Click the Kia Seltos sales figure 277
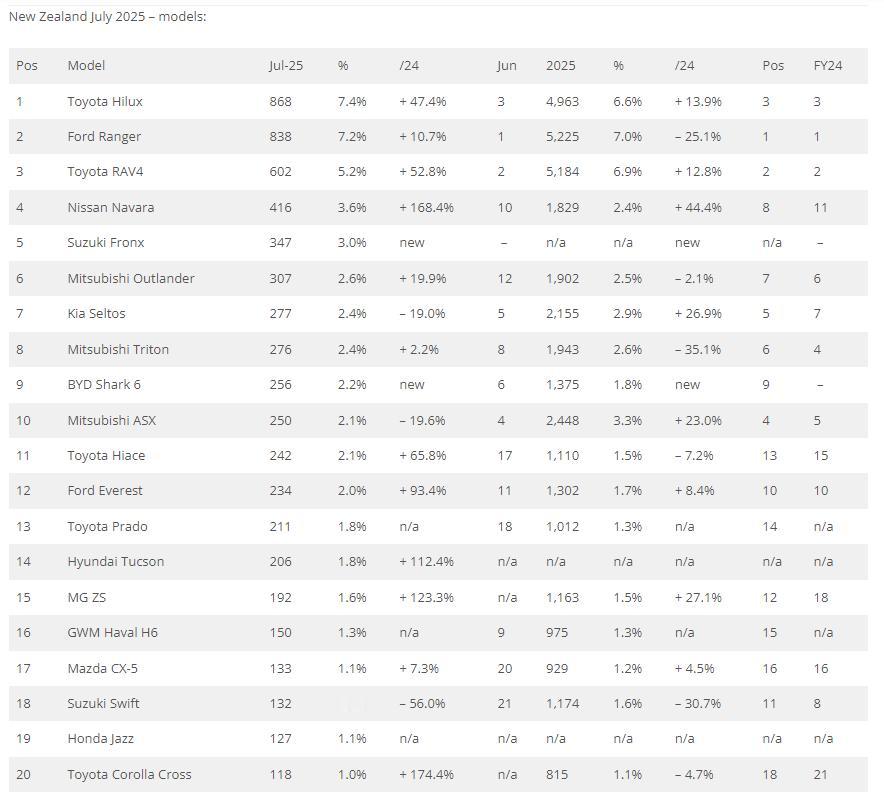 (x=280, y=313)
